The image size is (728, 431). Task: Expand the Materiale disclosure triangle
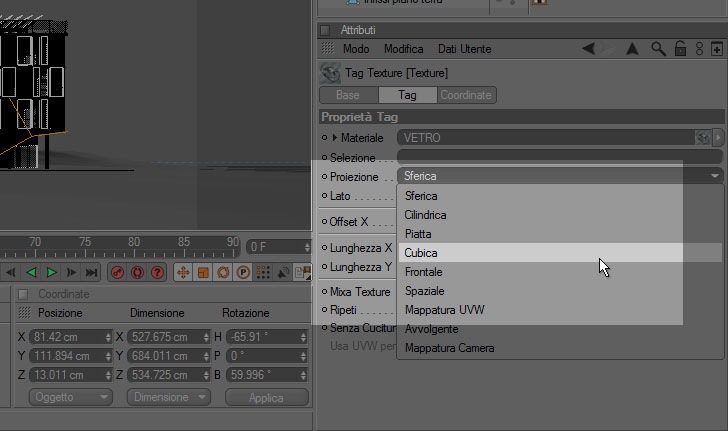pos(334,137)
